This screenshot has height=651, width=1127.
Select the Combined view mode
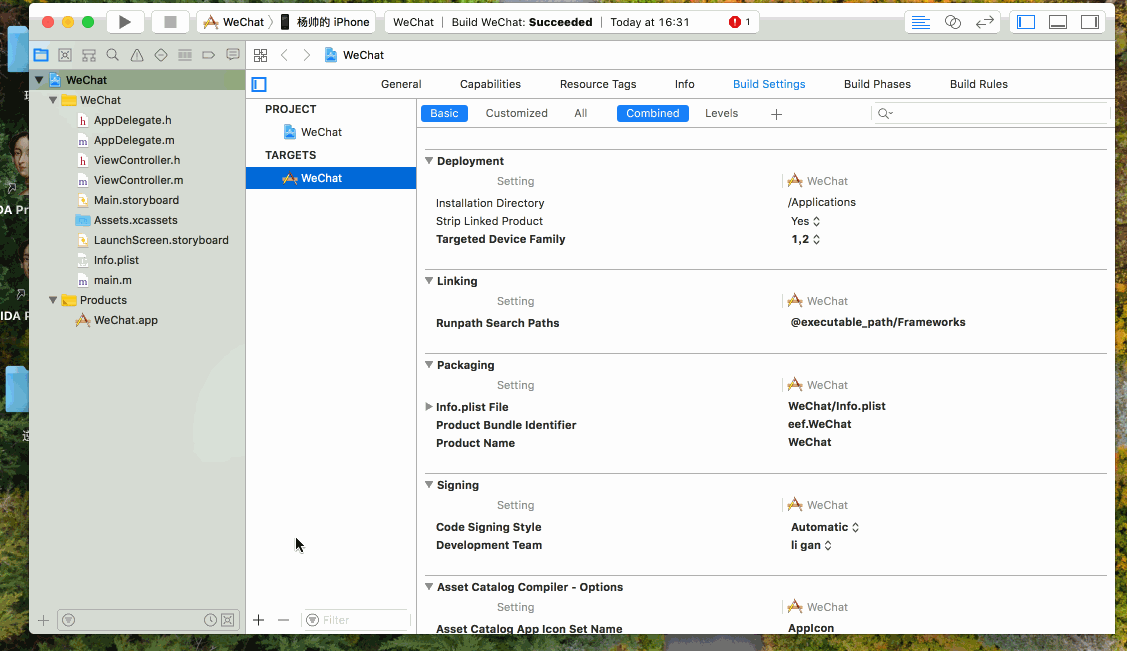coord(653,114)
